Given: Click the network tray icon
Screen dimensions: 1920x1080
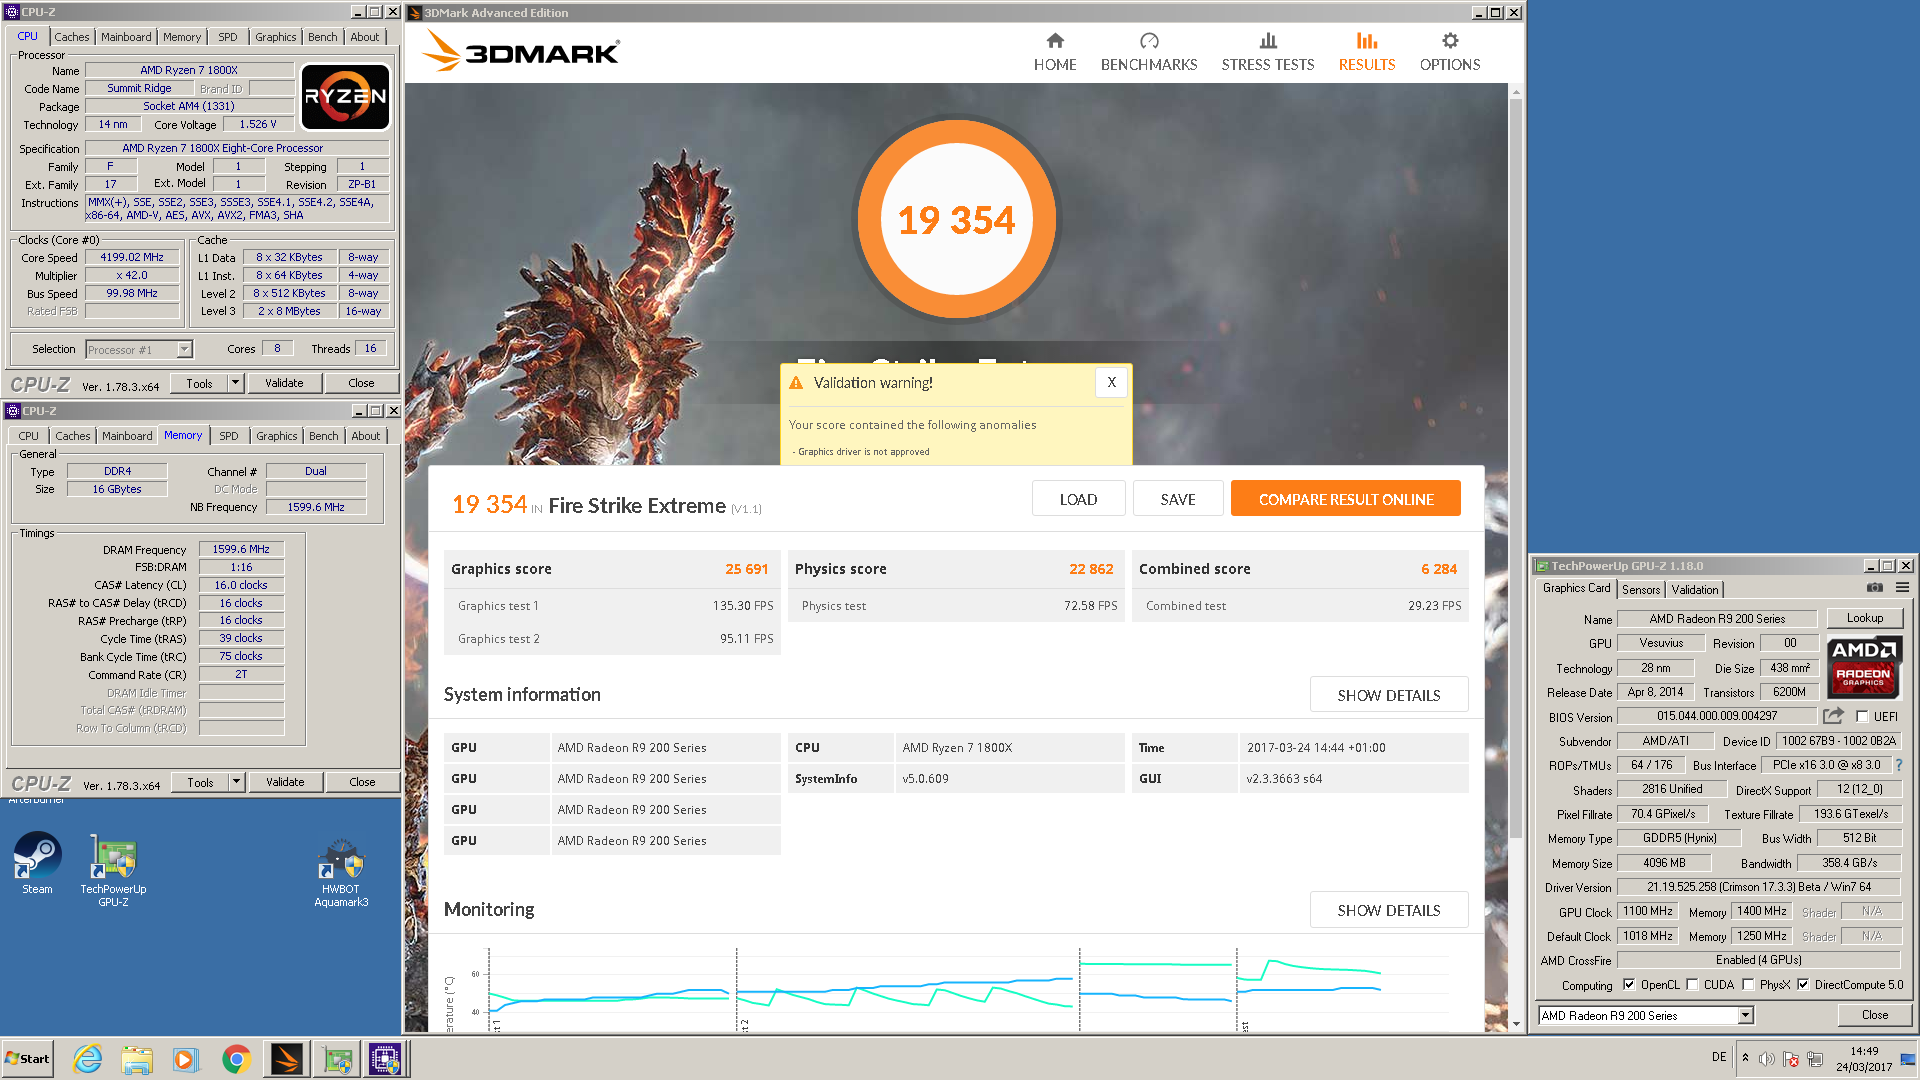Looking at the screenshot, I should pyautogui.click(x=1815, y=1059).
